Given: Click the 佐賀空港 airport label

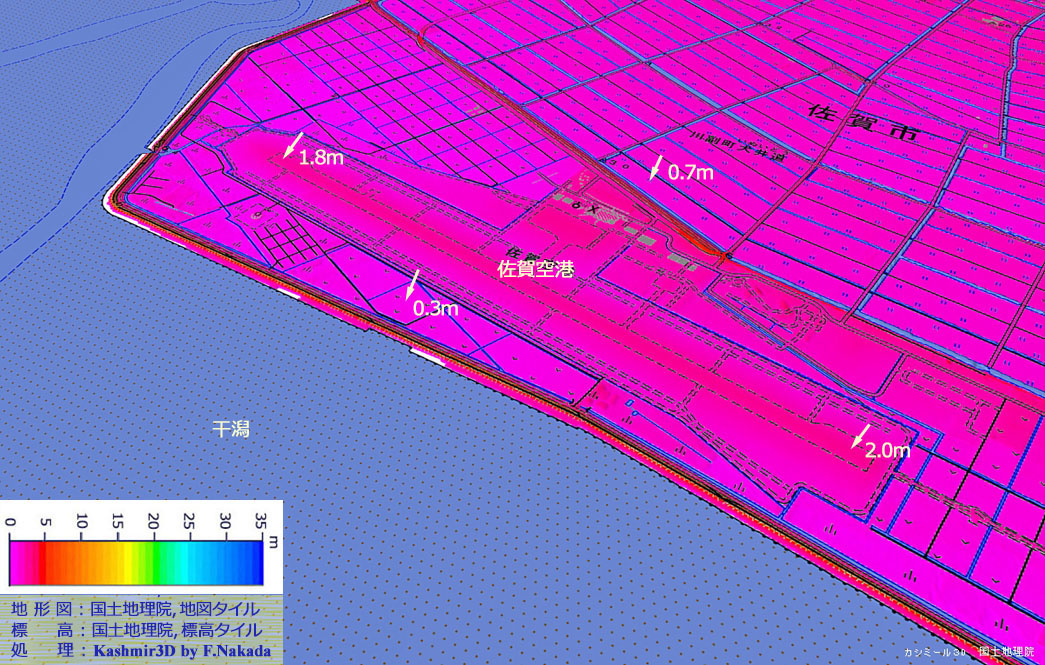Looking at the screenshot, I should point(536,268).
